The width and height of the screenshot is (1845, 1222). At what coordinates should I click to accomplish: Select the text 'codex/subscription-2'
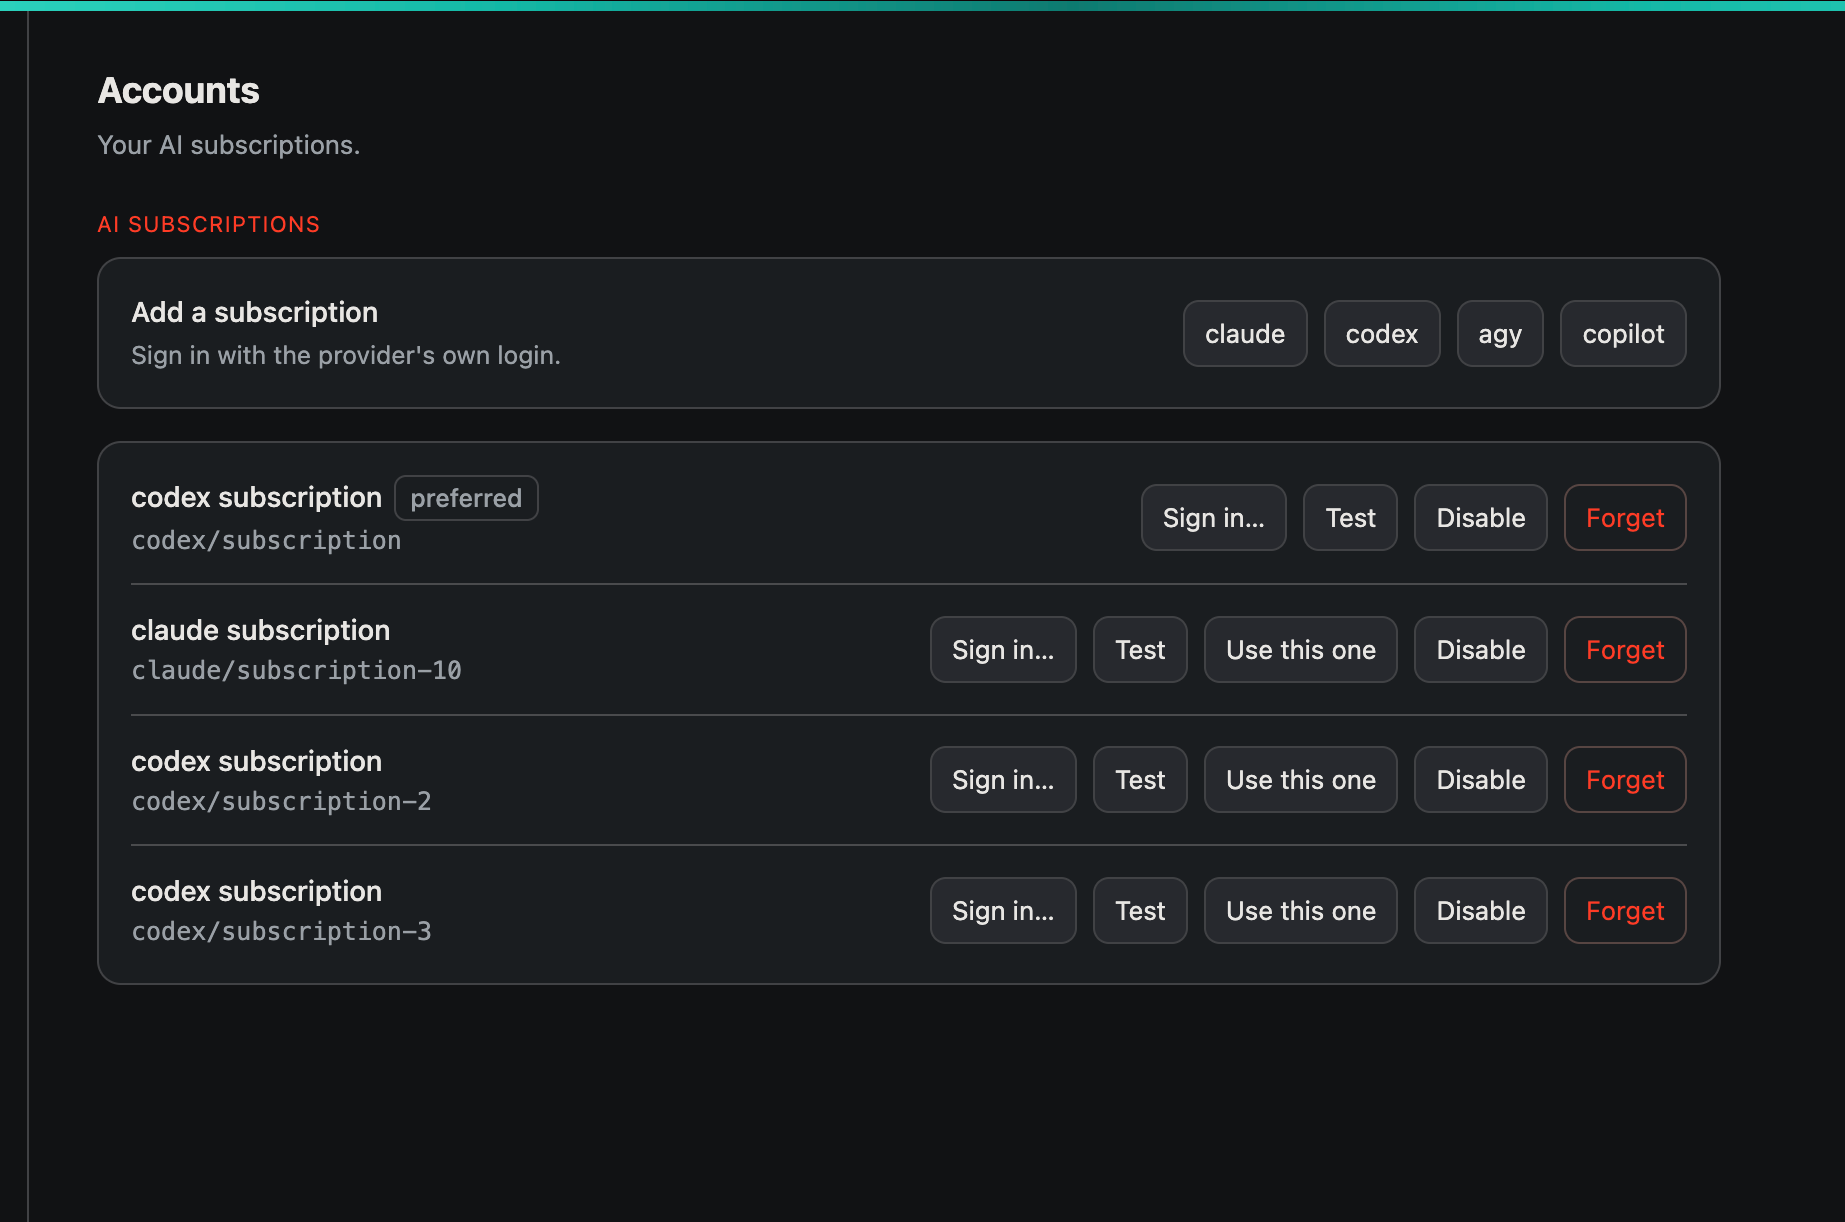281,802
